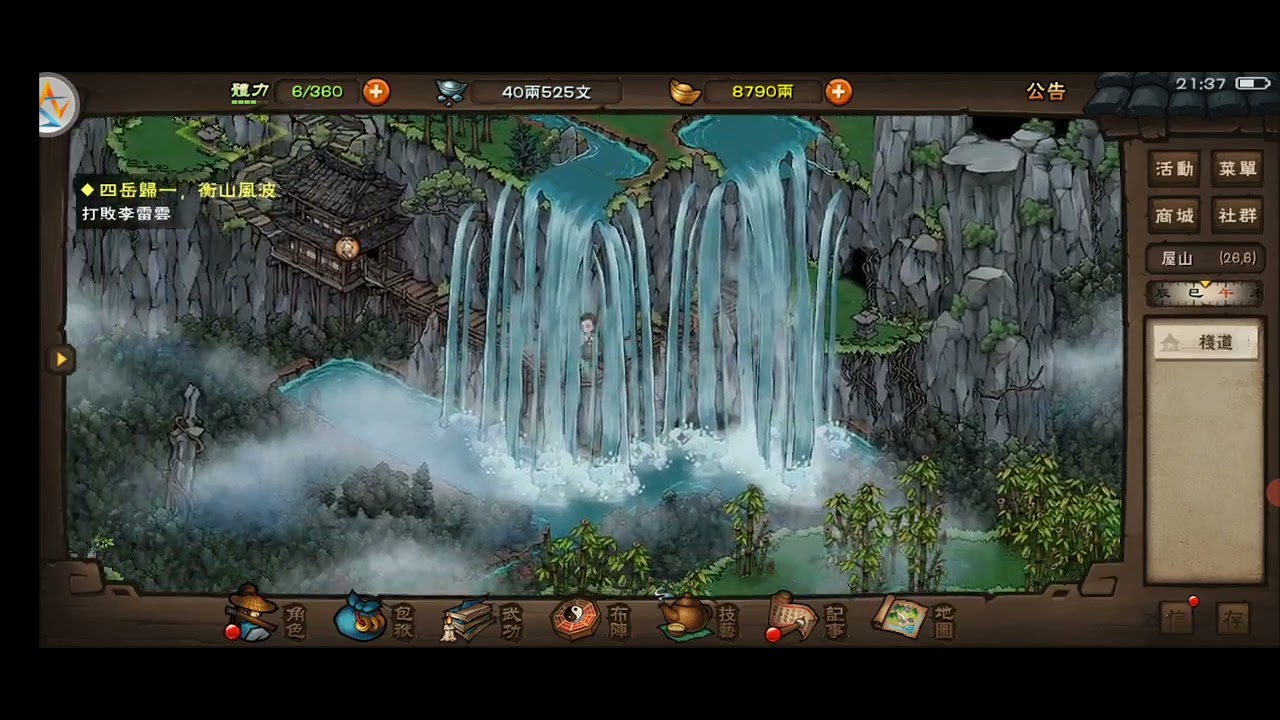The image size is (1280, 720).
Task: Open 活動 events
Action: pyautogui.click(x=1174, y=169)
